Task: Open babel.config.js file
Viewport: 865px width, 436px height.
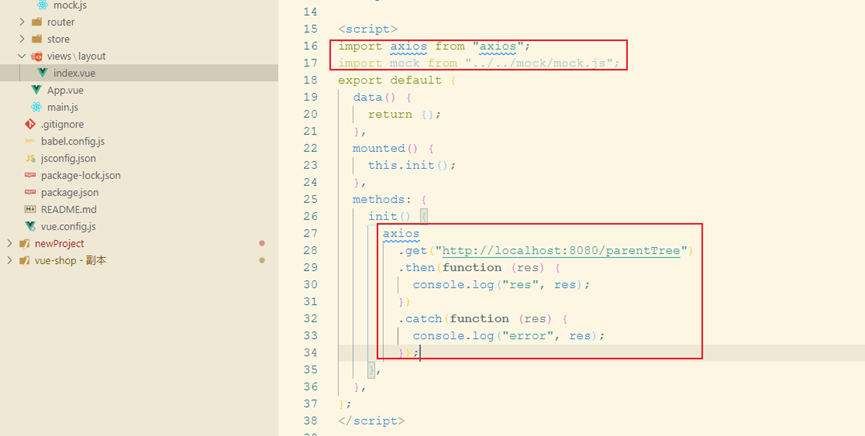Action: click(x=73, y=141)
